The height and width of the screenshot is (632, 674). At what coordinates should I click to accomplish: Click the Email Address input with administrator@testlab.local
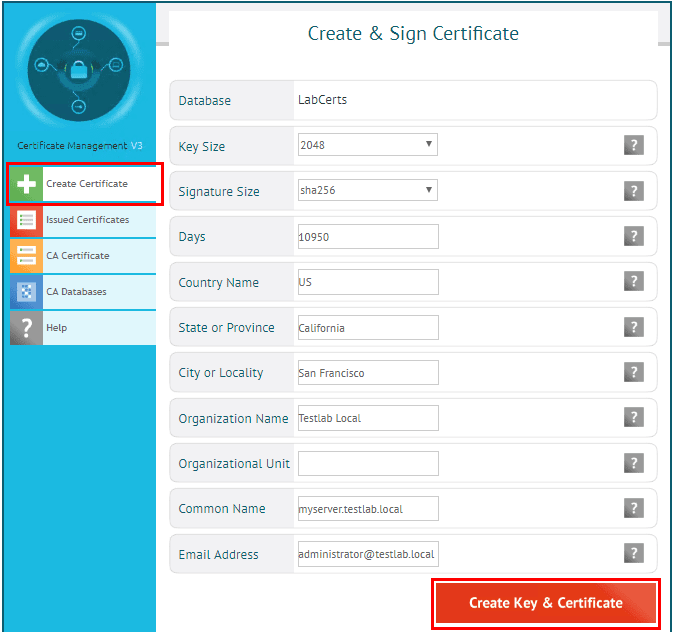click(x=368, y=554)
